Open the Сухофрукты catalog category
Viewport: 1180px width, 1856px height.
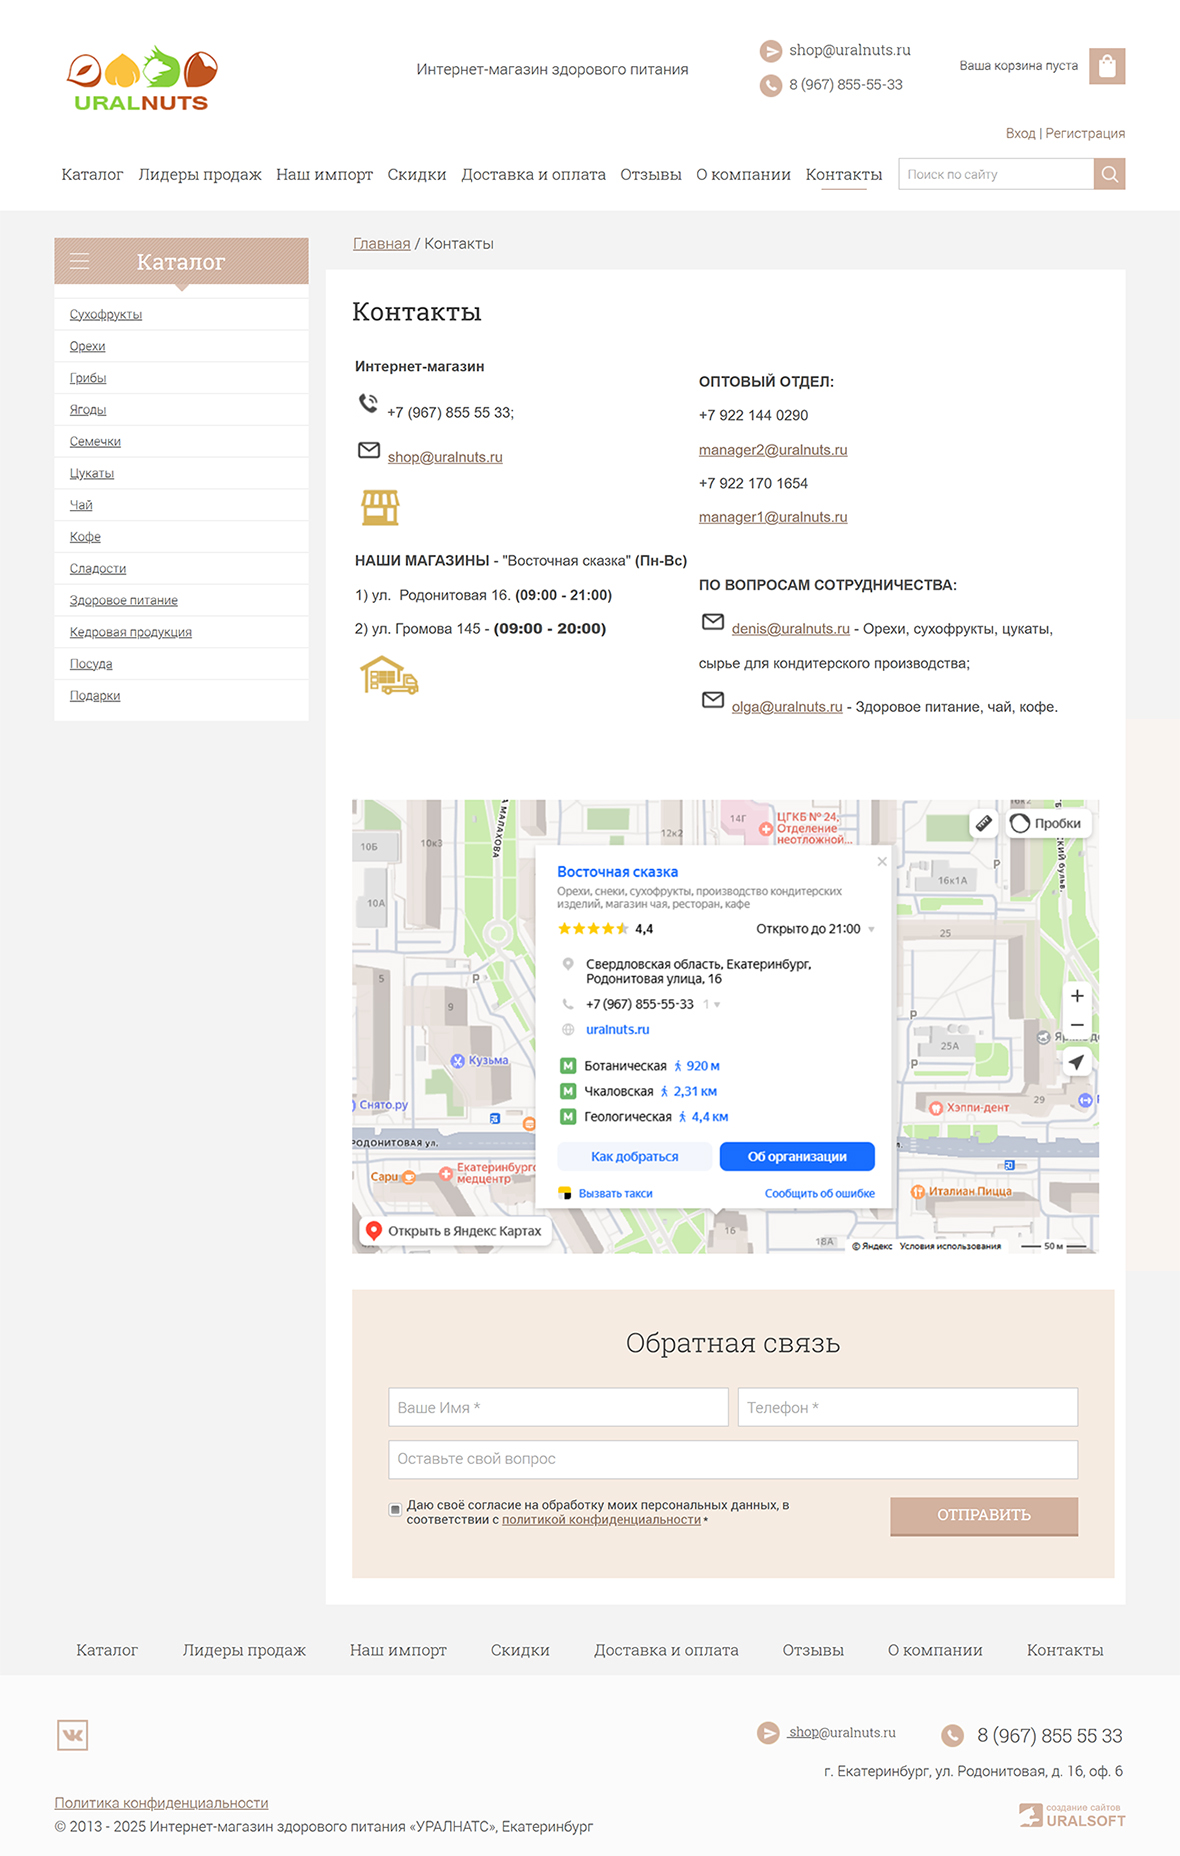coord(106,314)
